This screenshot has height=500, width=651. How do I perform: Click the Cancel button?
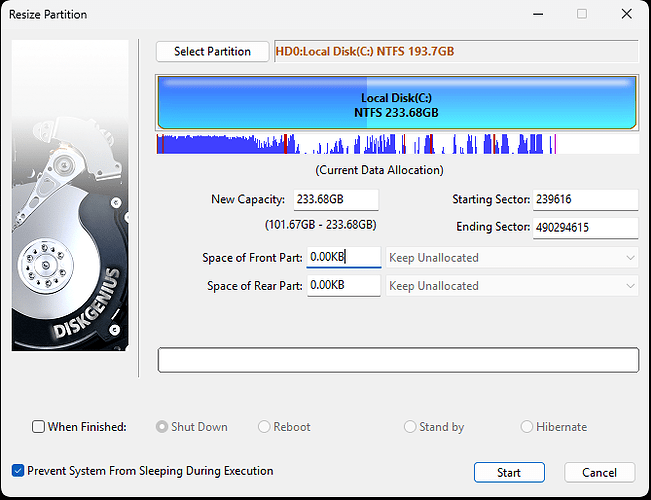[x=600, y=473]
